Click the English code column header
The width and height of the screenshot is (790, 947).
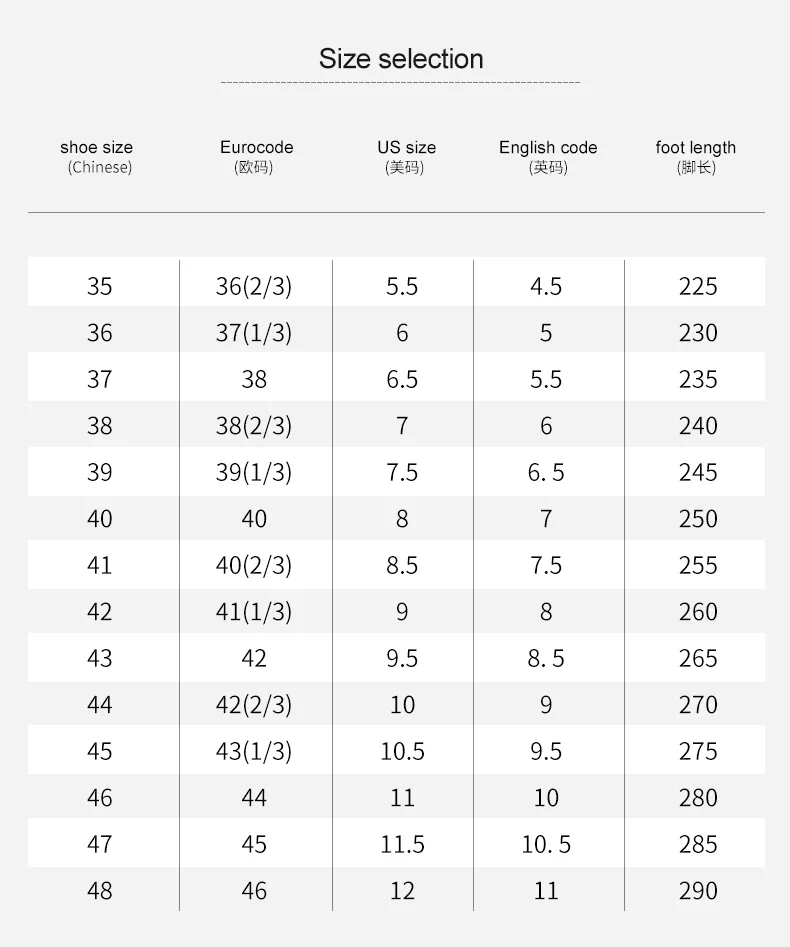point(548,157)
